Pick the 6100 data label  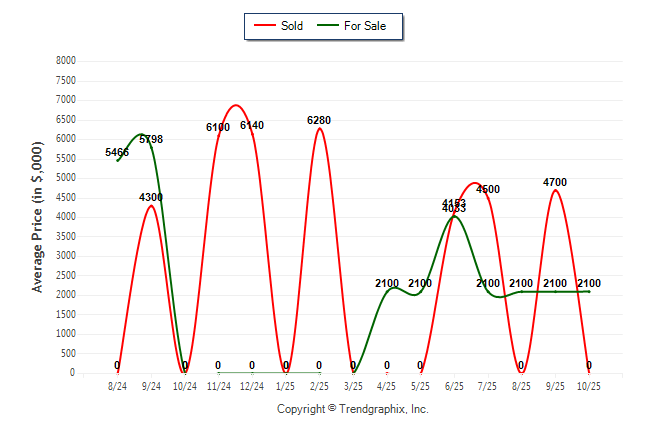[x=218, y=127]
